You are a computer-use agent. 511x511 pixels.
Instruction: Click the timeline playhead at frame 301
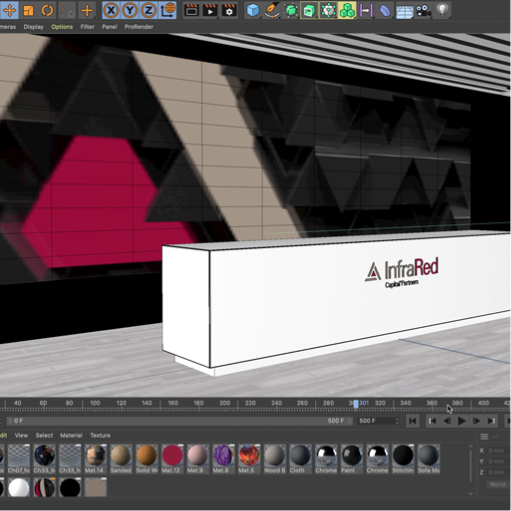coord(356,404)
